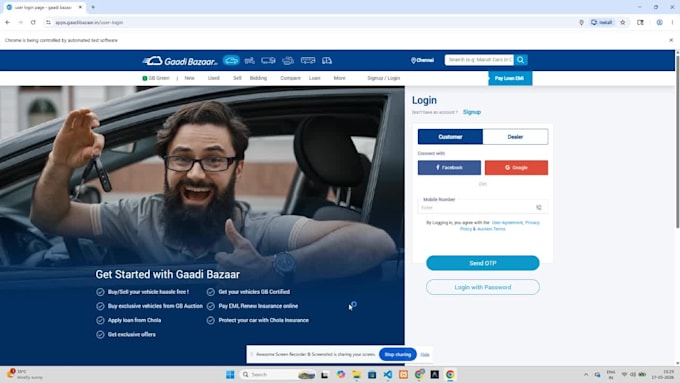Open the Chrome three-dot menu
Image resolution: width=680 pixels, height=383 pixels.
673,22
